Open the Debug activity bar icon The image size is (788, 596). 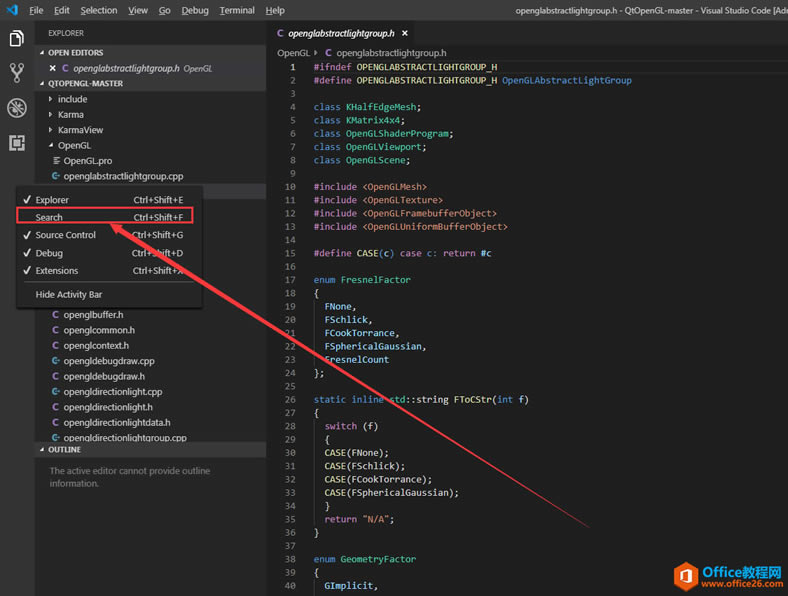pyautogui.click(x=17, y=108)
